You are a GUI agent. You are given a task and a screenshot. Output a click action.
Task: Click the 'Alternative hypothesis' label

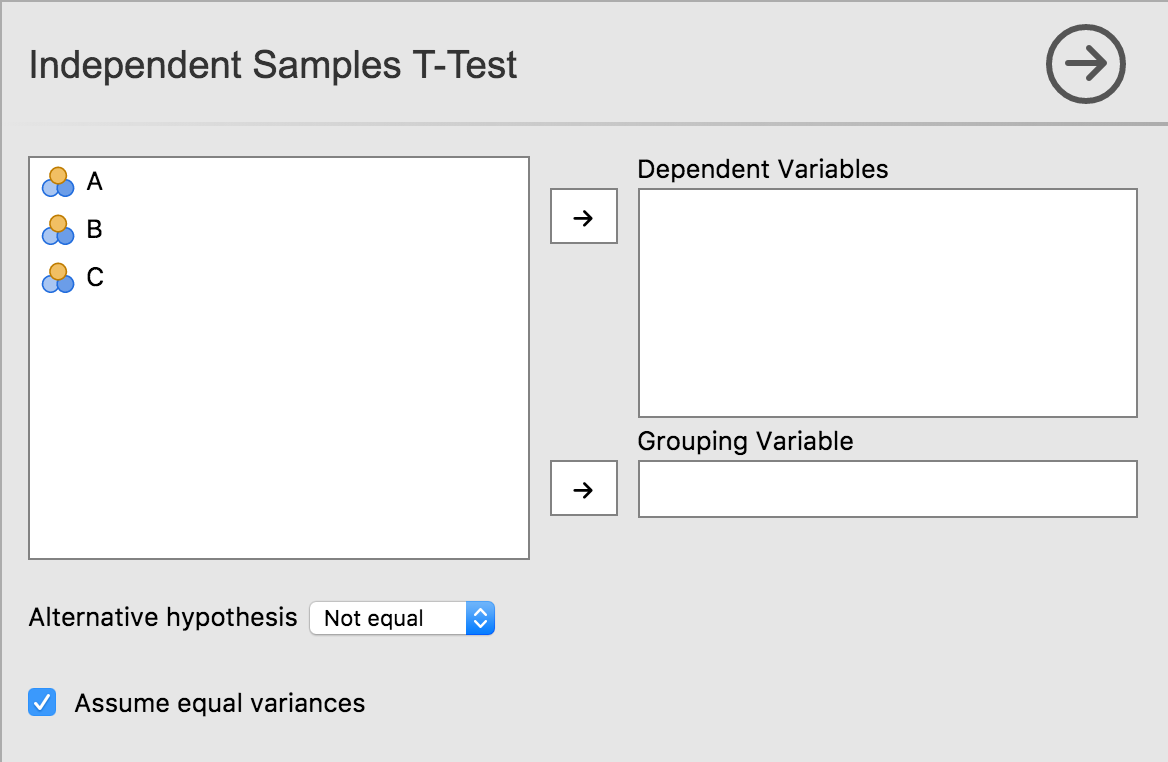coord(163,618)
